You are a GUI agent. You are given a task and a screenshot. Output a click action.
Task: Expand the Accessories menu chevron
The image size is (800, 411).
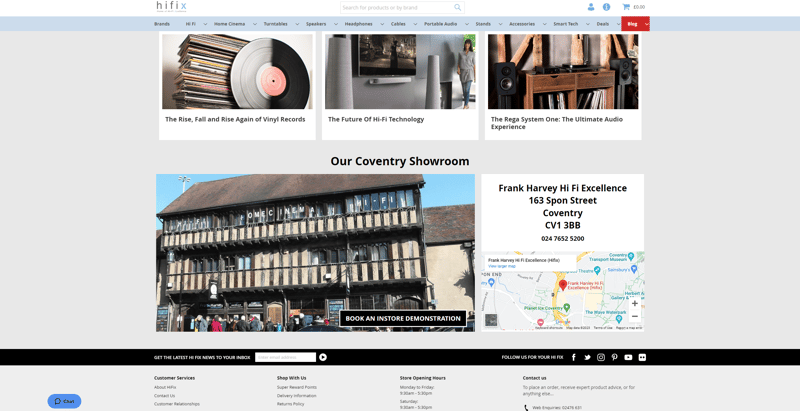(x=544, y=24)
